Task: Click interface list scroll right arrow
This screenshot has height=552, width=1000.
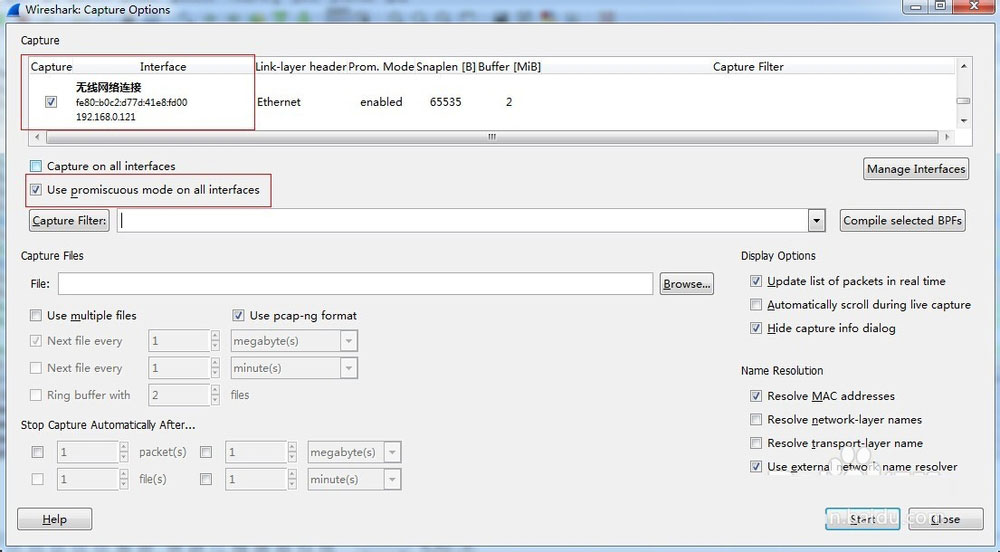Action: point(947,137)
